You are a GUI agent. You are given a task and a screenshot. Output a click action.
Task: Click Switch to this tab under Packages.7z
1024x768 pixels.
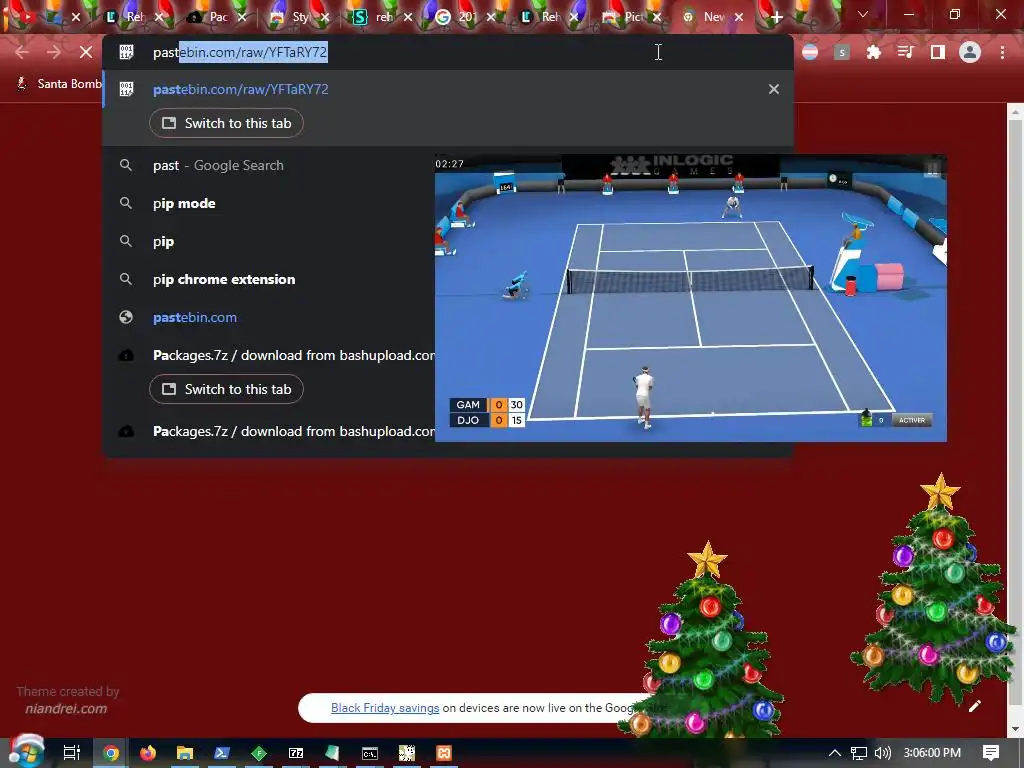(226, 389)
